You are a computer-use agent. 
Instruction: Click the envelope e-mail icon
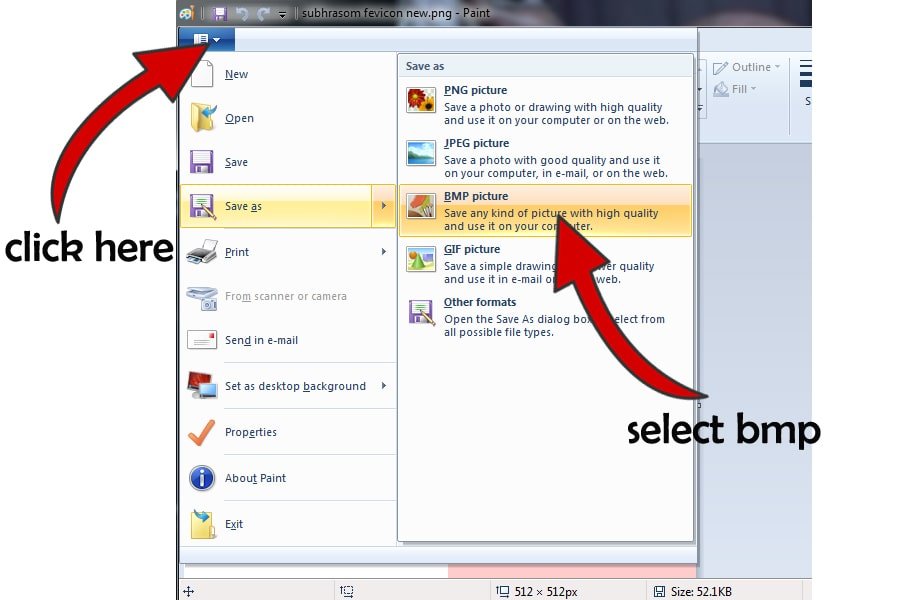click(201, 339)
